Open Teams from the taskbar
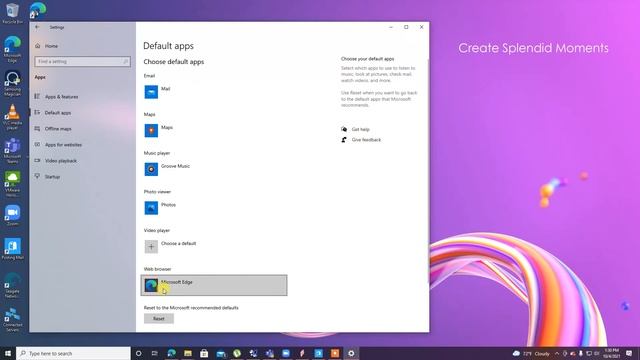The image size is (640, 360). point(269,353)
